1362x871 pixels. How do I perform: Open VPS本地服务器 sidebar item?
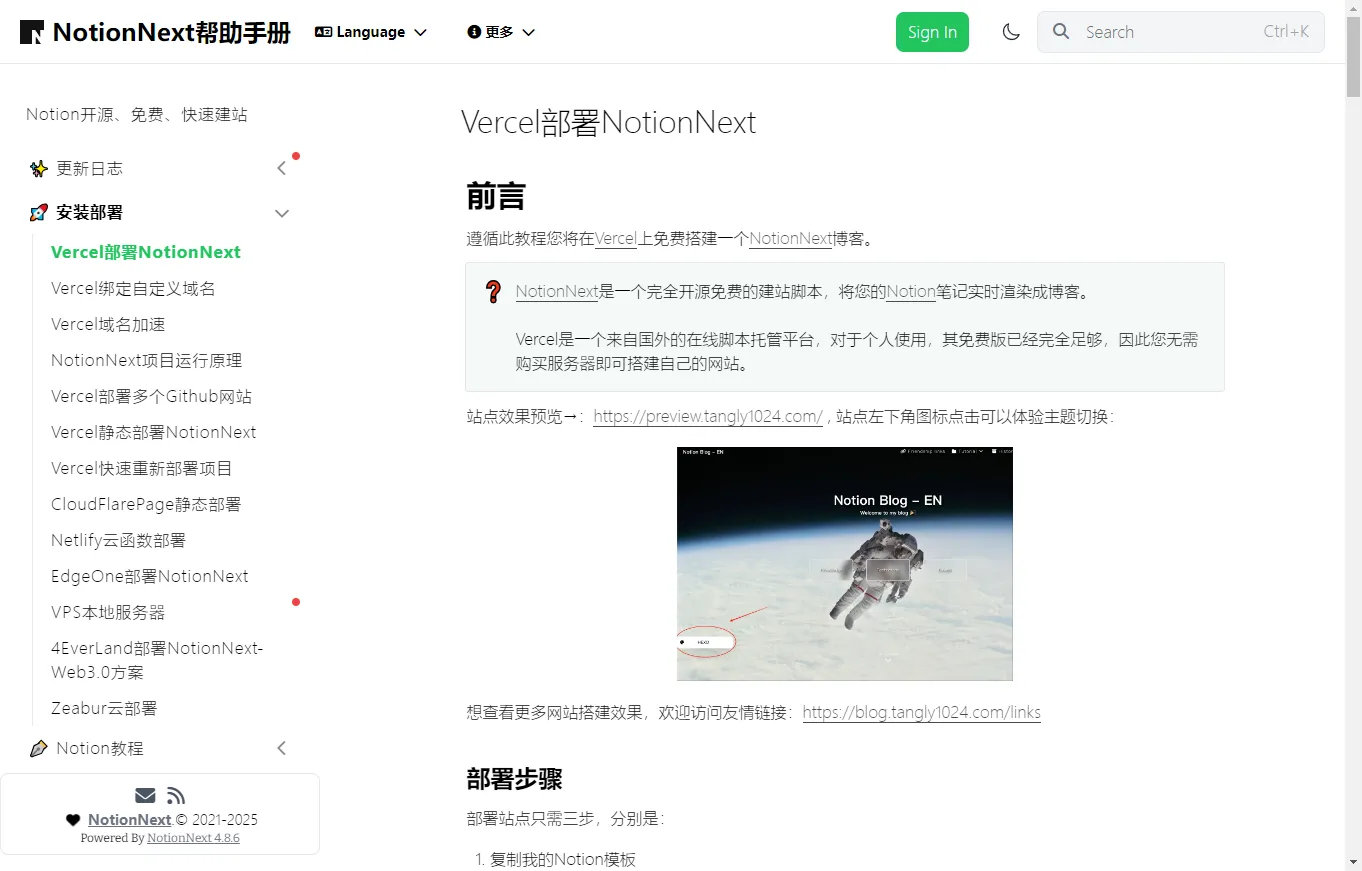pos(108,612)
